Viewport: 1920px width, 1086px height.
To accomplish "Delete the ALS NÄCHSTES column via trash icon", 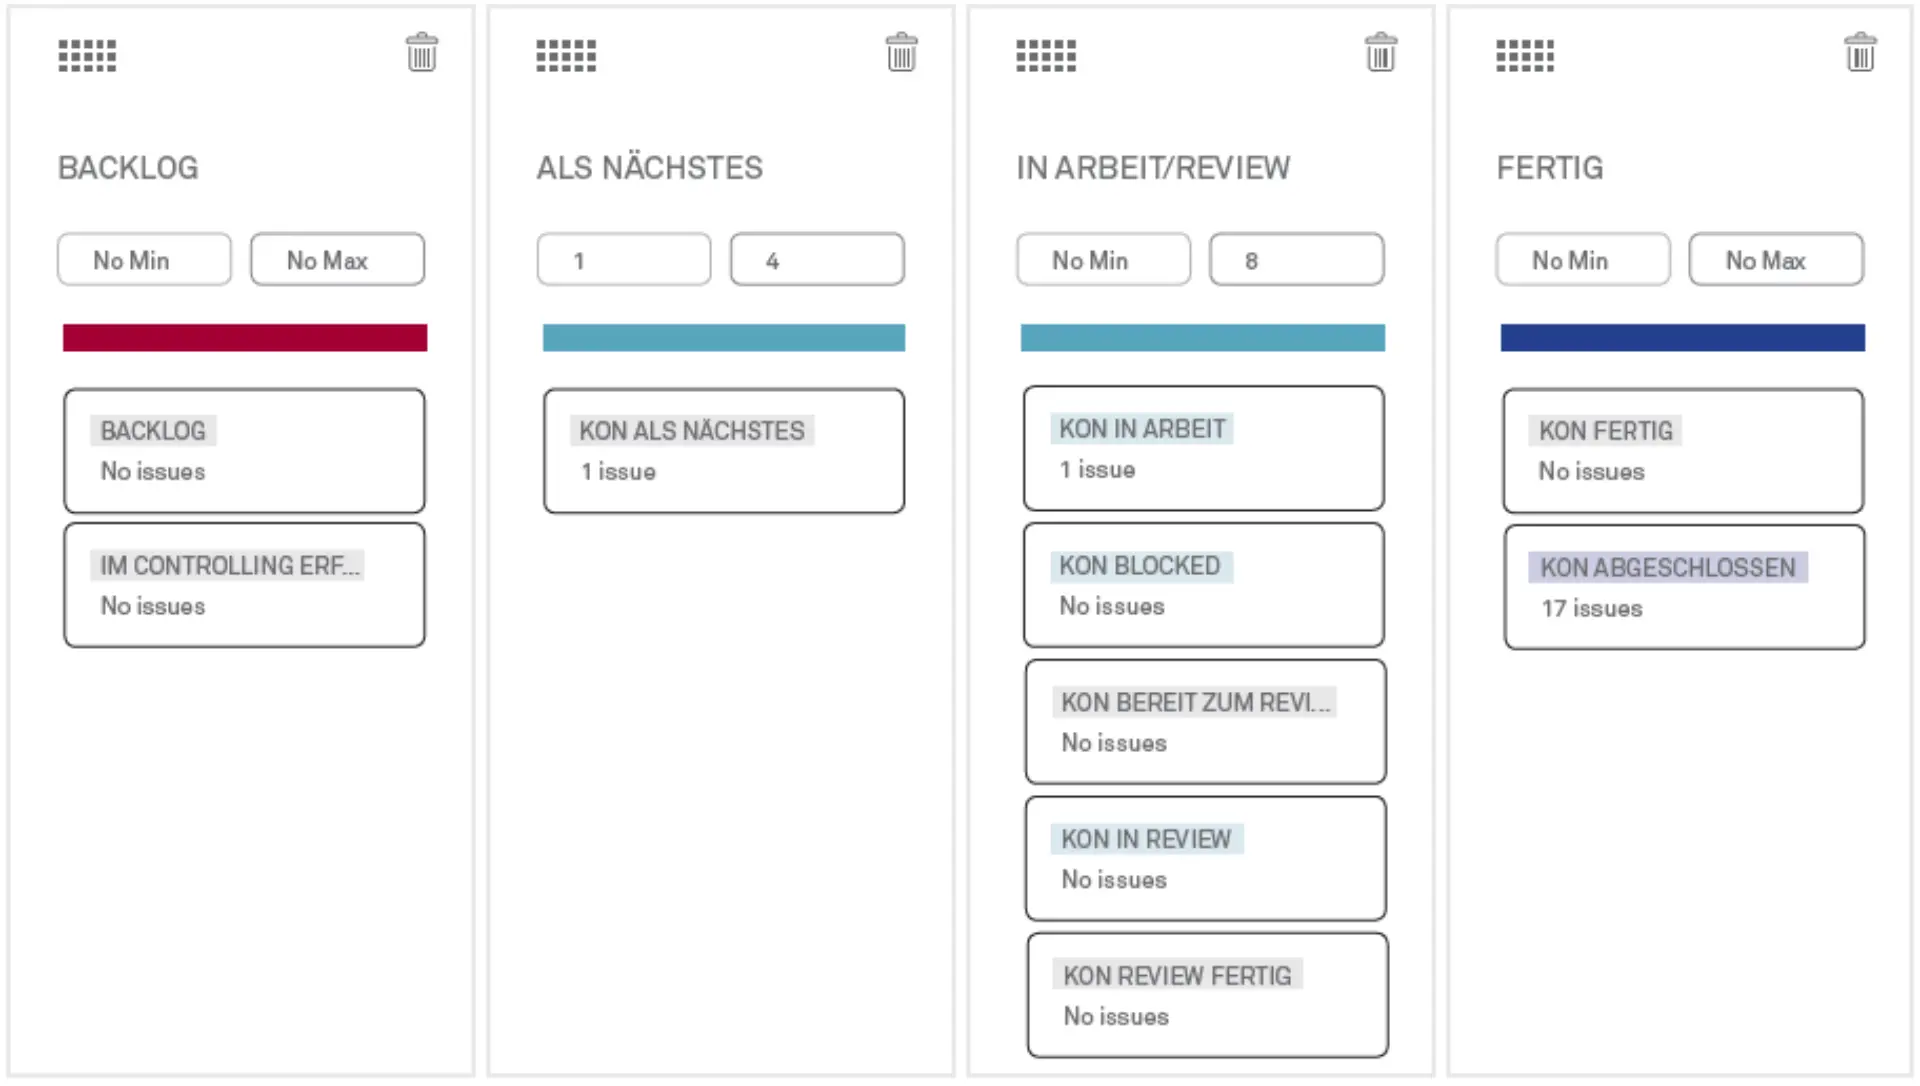I will click(x=900, y=52).
